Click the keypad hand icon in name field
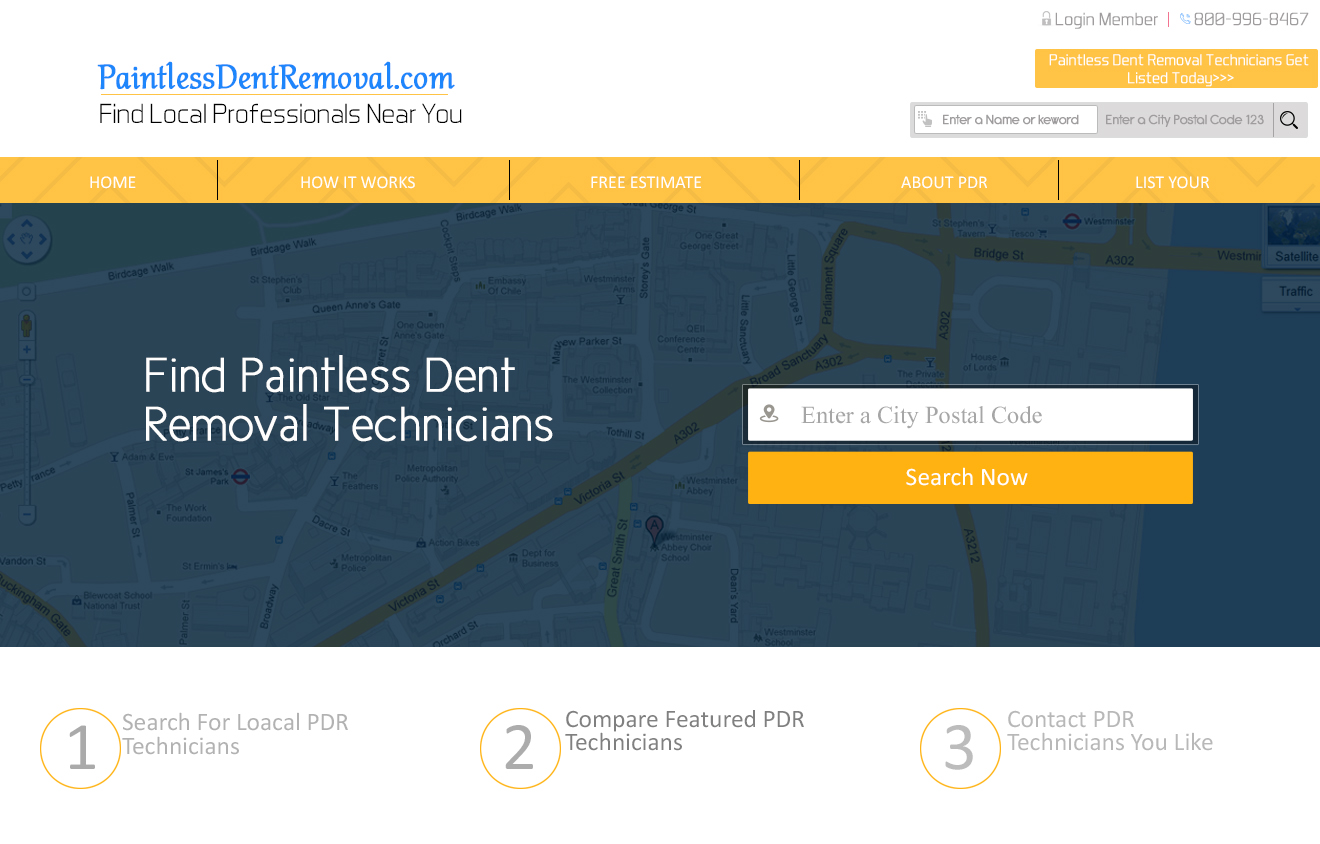 pyautogui.click(x=924, y=120)
